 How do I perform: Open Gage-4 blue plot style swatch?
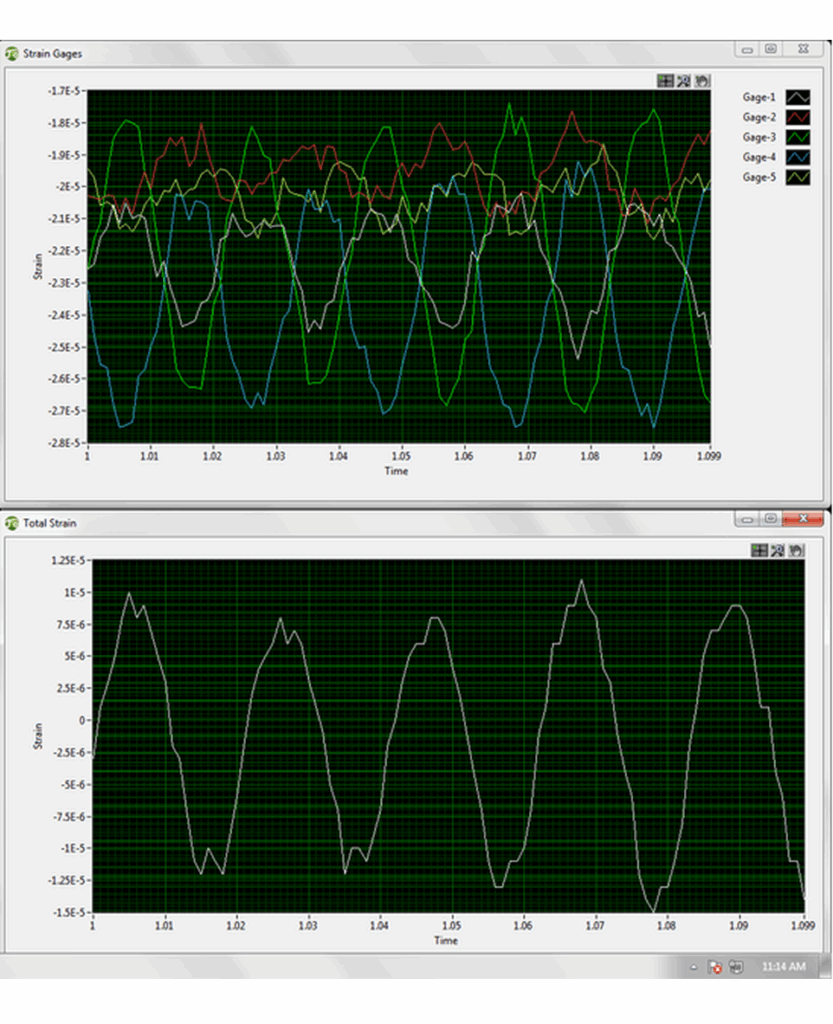798,157
